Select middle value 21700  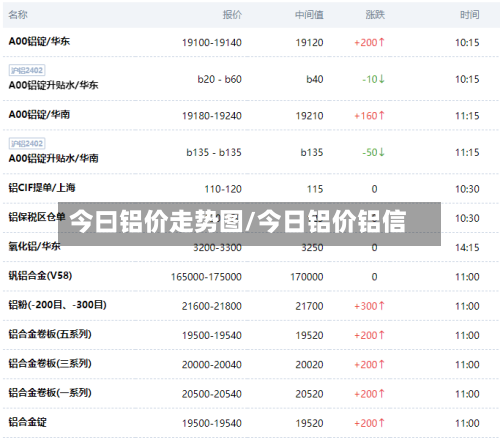309,306
